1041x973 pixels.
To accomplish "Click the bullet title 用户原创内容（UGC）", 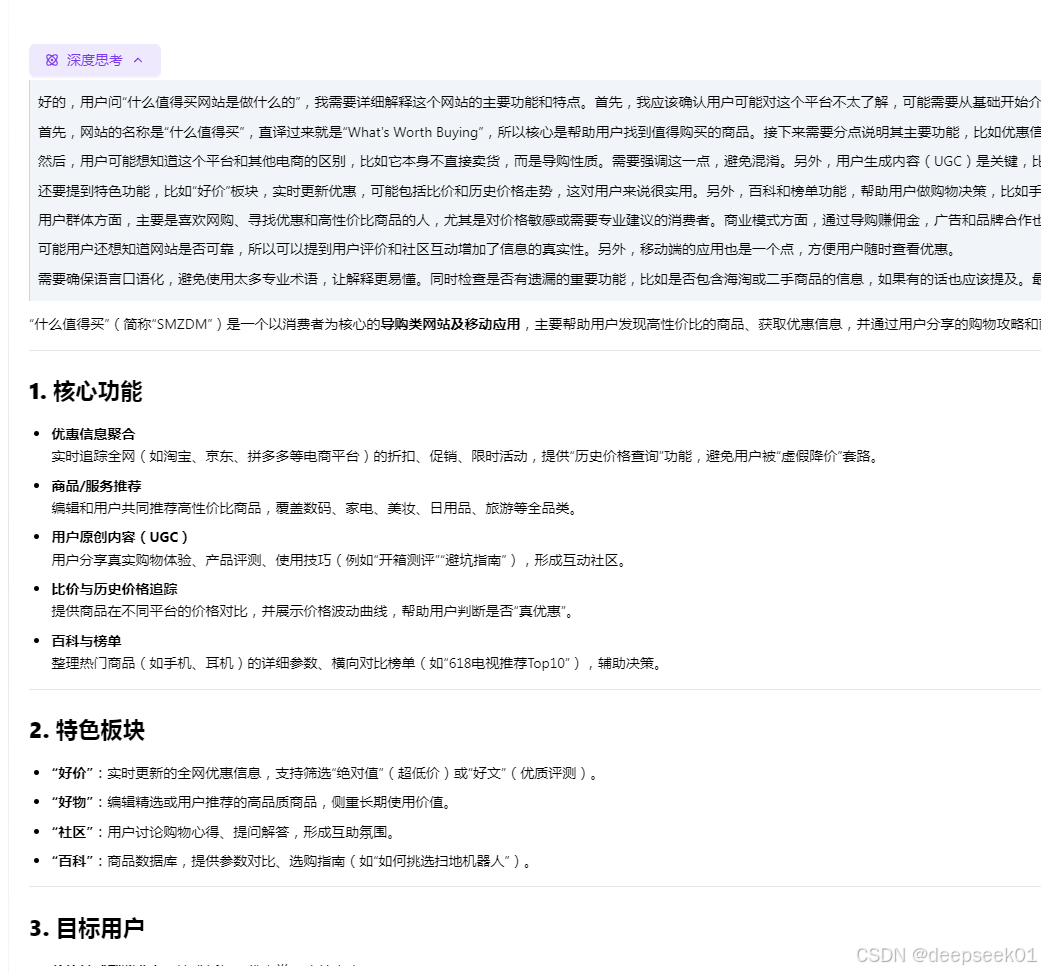I will (x=120, y=537).
